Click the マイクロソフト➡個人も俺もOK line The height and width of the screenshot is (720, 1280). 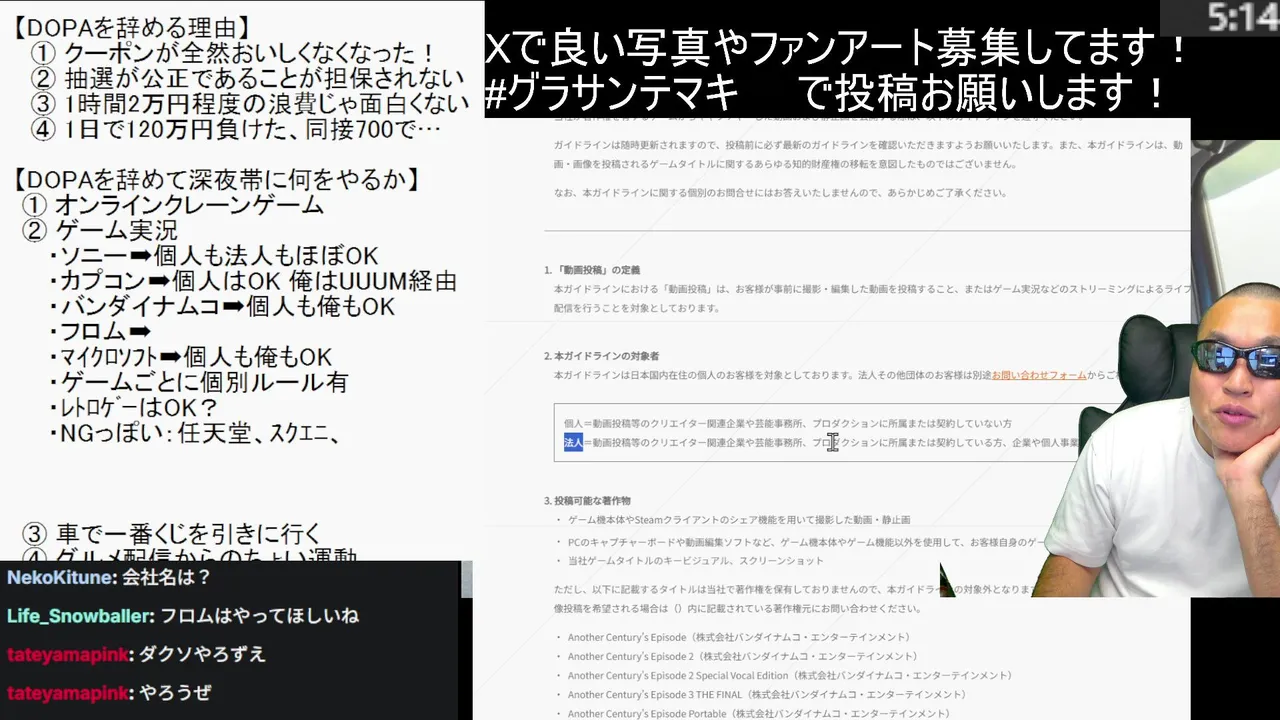(x=190, y=357)
